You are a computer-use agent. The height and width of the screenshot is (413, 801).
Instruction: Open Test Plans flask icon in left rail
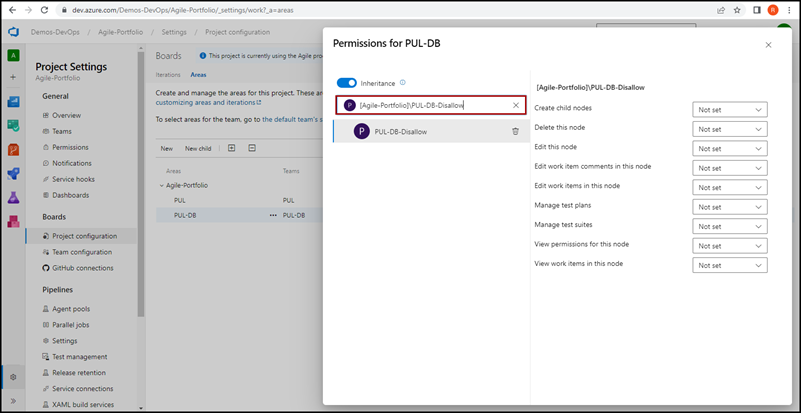pyautogui.click(x=13, y=197)
